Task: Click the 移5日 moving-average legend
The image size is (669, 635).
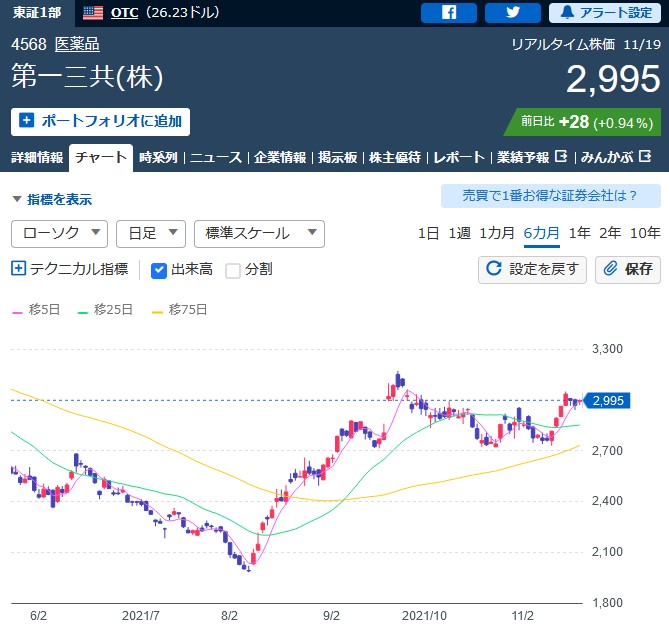Action: (36, 309)
